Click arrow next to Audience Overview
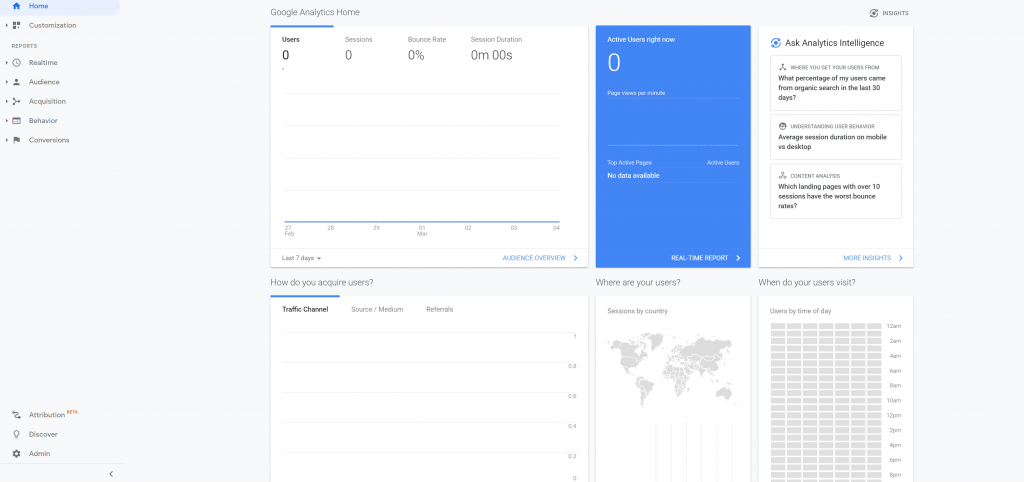1024x482 pixels. [575, 258]
